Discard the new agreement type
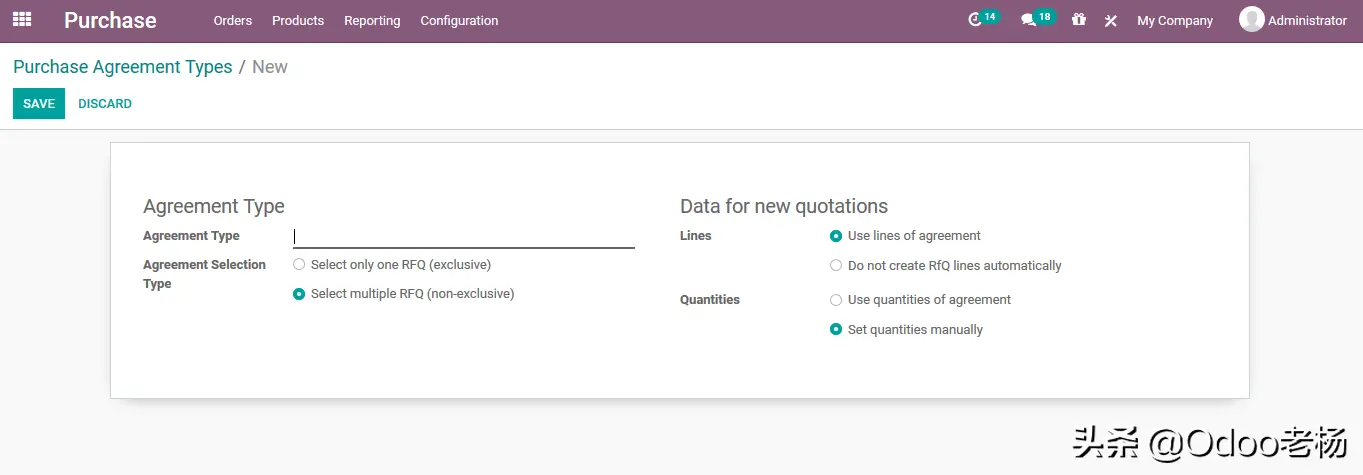The width and height of the screenshot is (1363, 475). [x=105, y=104]
